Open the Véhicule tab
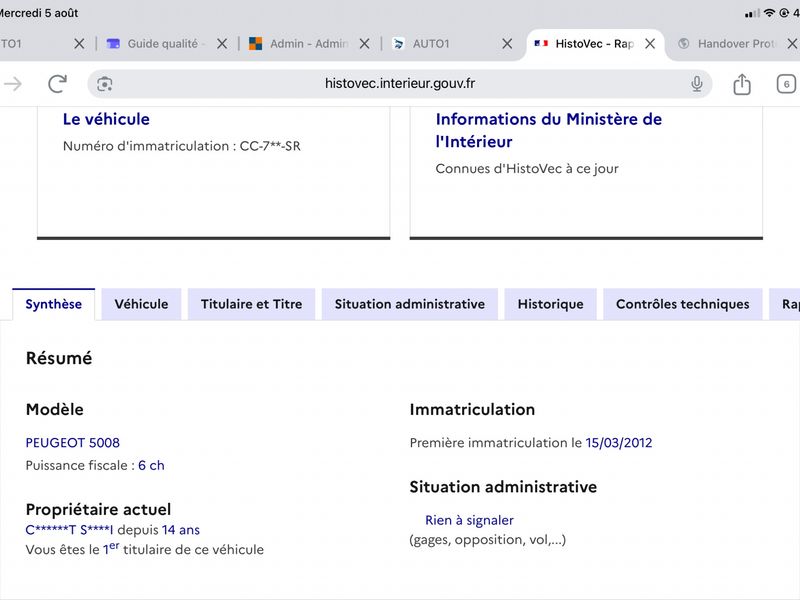Viewport: 800px width, 600px height. [x=141, y=304]
